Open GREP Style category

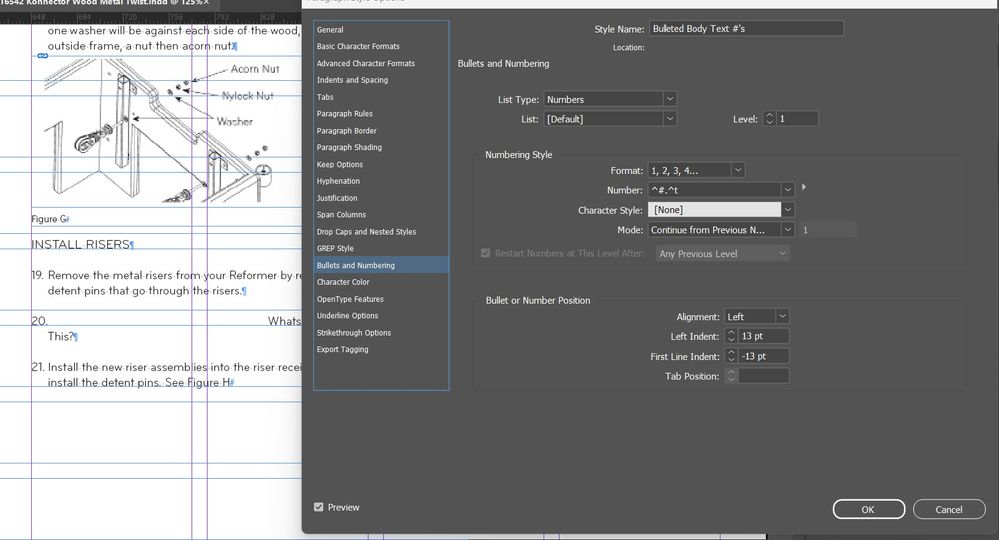pos(381,248)
